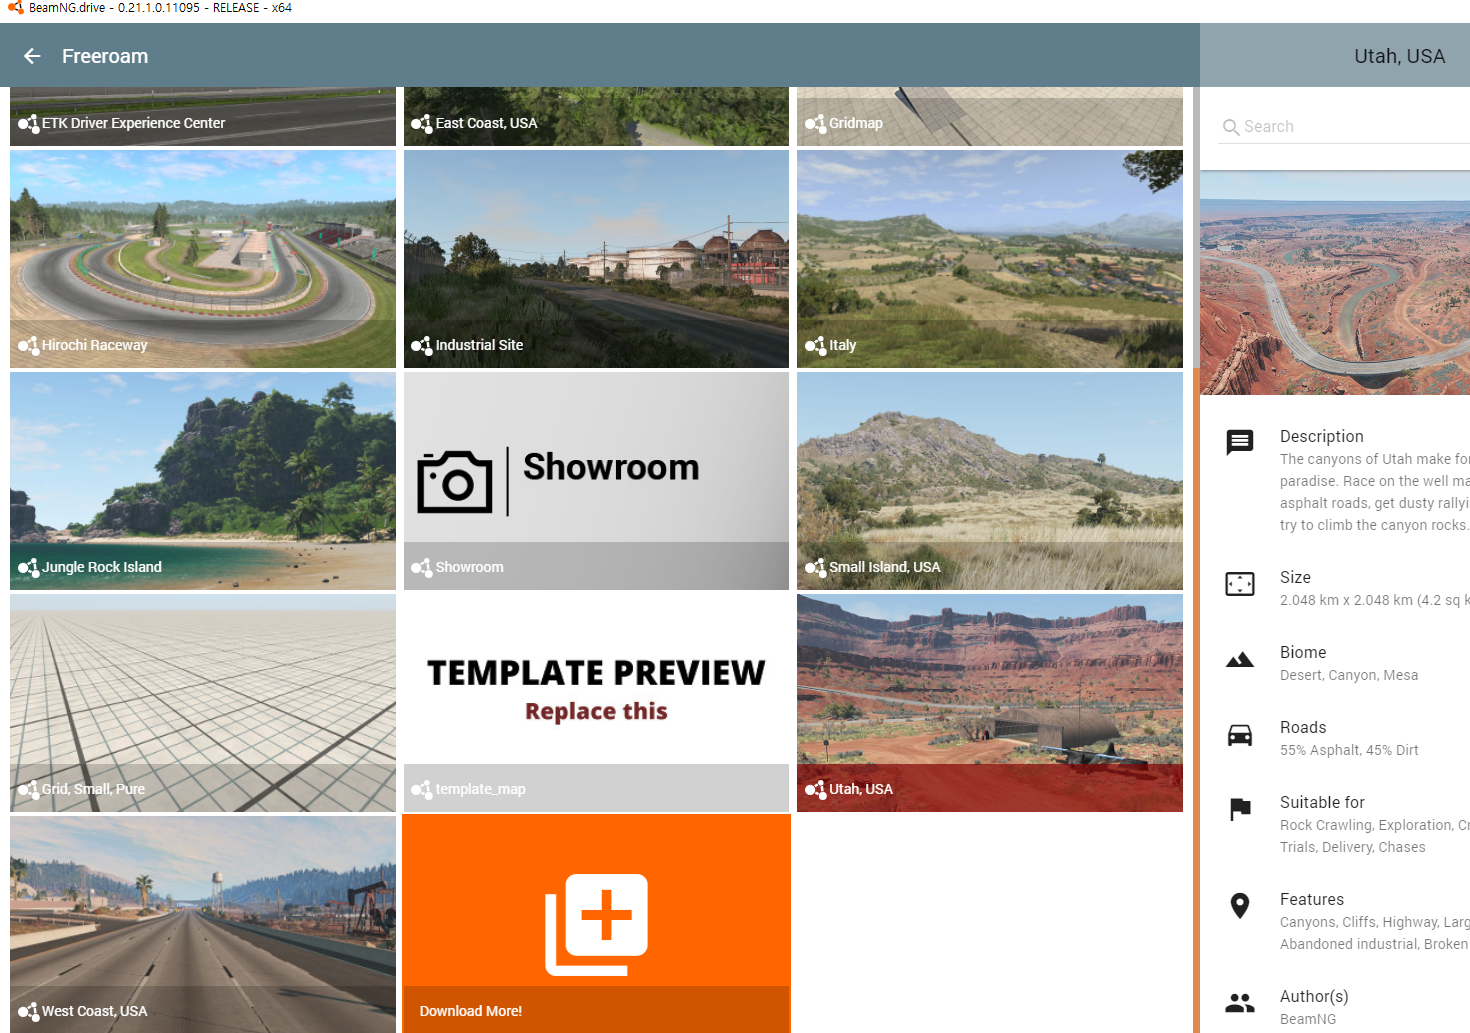
Task: Click BeamNG icon beside Gridmap label
Action: [x=815, y=124]
